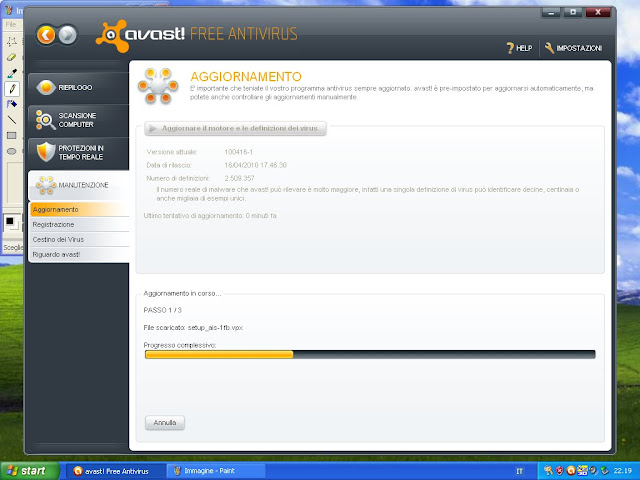
Task: Open the Windows Start menu
Action: tap(29, 471)
